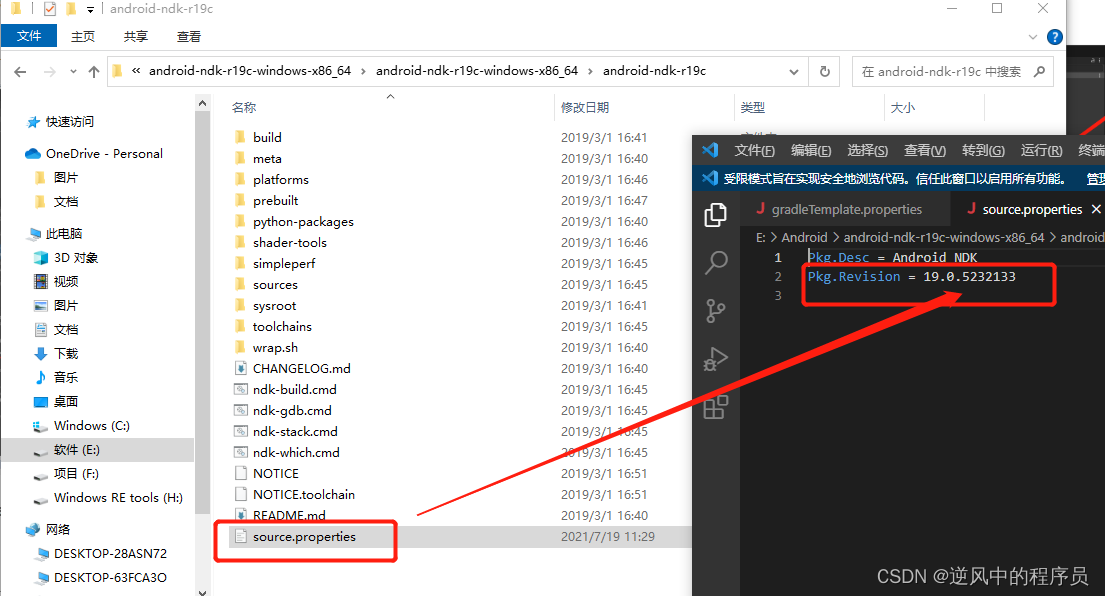This screenshot has width=1105, height=596.
Task: Navigate up one folder level
Action: point(93,71)
